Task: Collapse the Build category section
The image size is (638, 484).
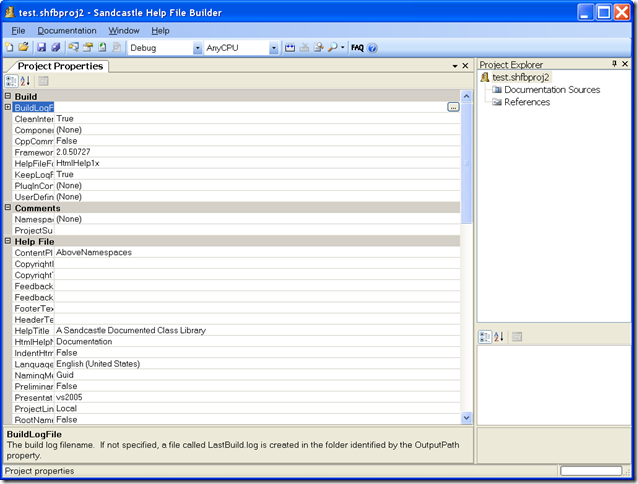Action: point(8,97)
